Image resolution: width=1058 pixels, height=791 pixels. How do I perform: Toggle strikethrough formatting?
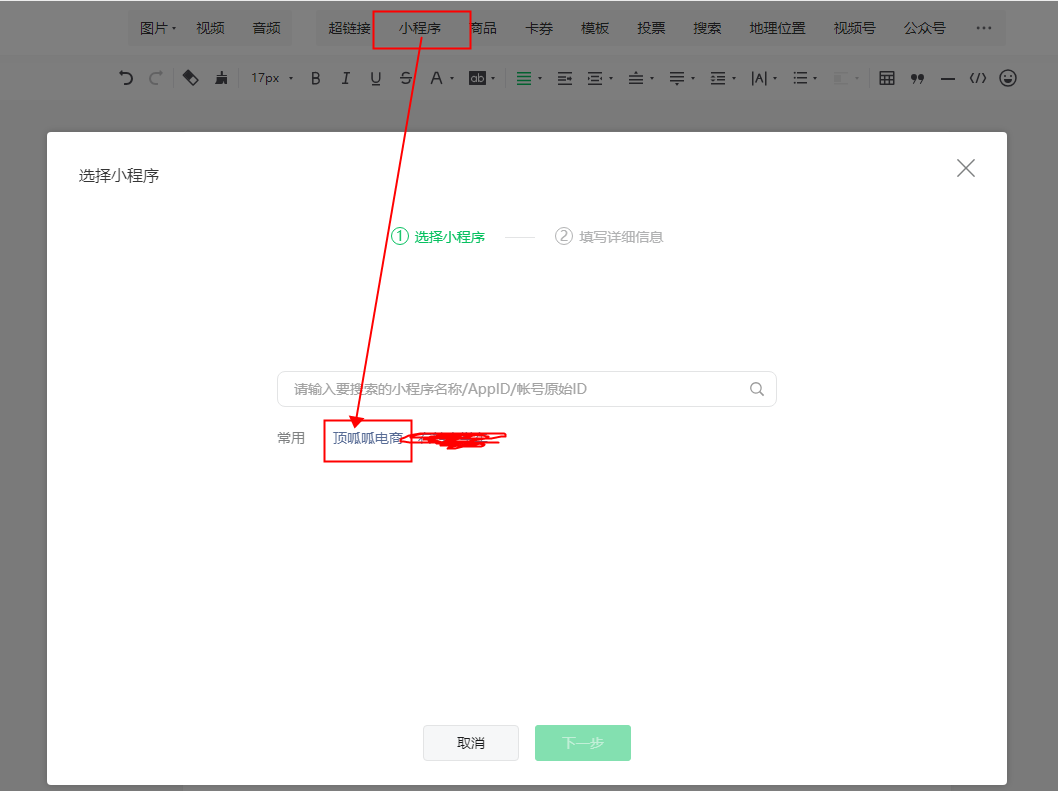406,78
